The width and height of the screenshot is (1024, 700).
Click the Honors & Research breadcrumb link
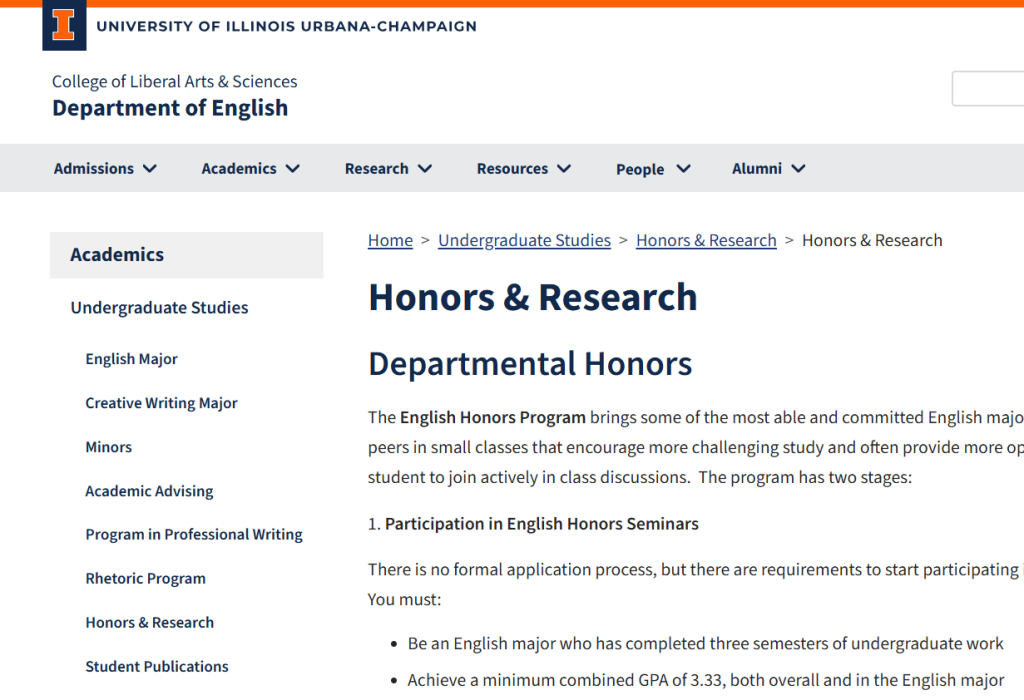(706, 240)
